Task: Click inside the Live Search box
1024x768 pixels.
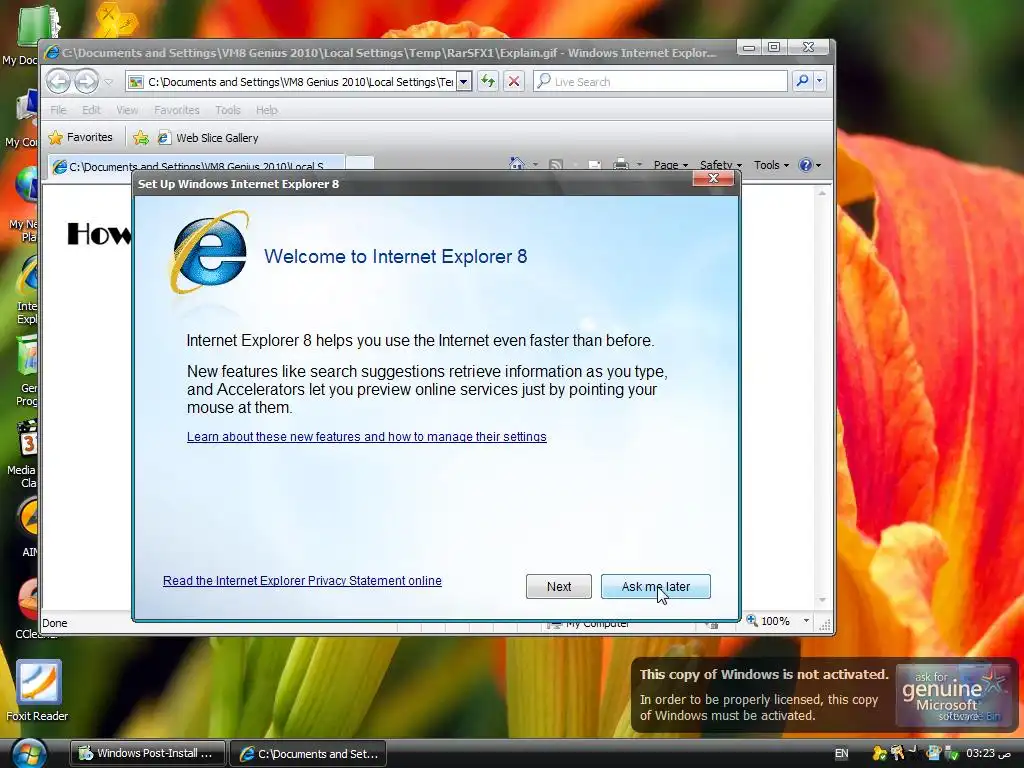Action: [x=660, y=82]
